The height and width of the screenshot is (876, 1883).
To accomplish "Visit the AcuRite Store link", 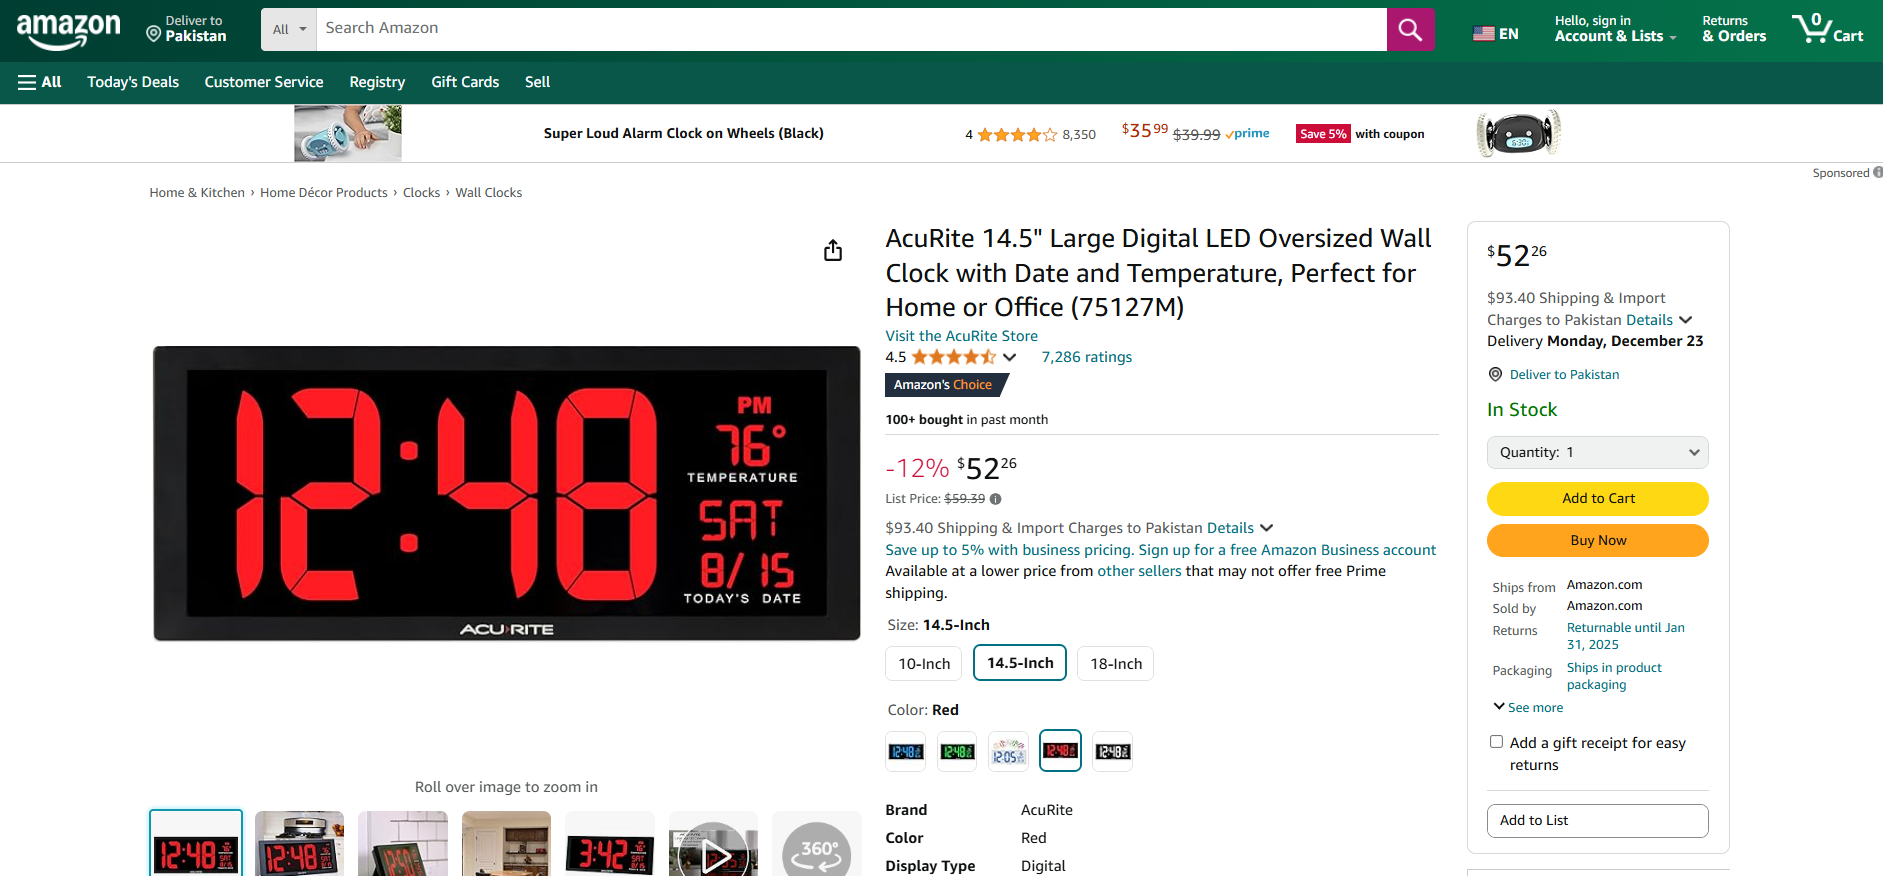I will pyautogui.click(x=961, y=336).
